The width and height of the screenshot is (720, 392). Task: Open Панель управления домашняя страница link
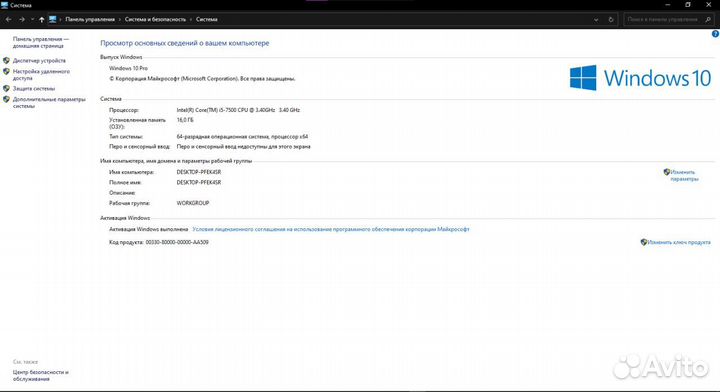[x=41, y=42]
